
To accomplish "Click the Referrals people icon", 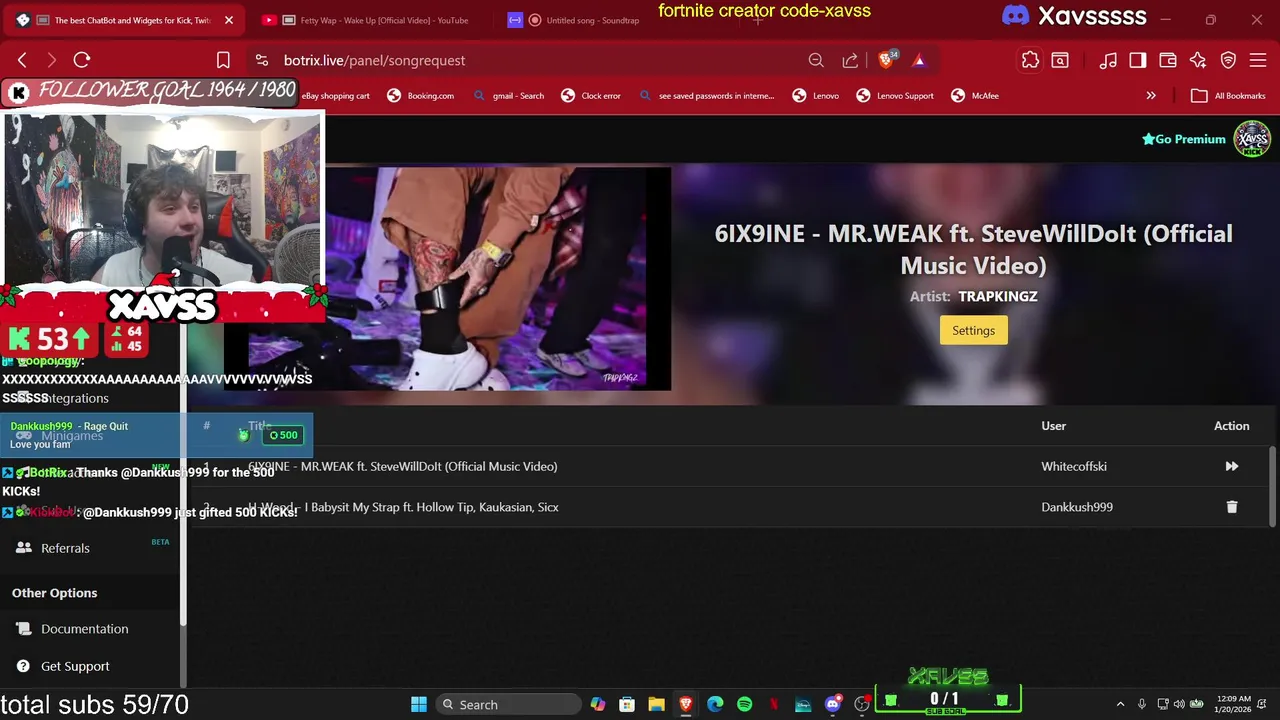I will click(x=24, y=548).
